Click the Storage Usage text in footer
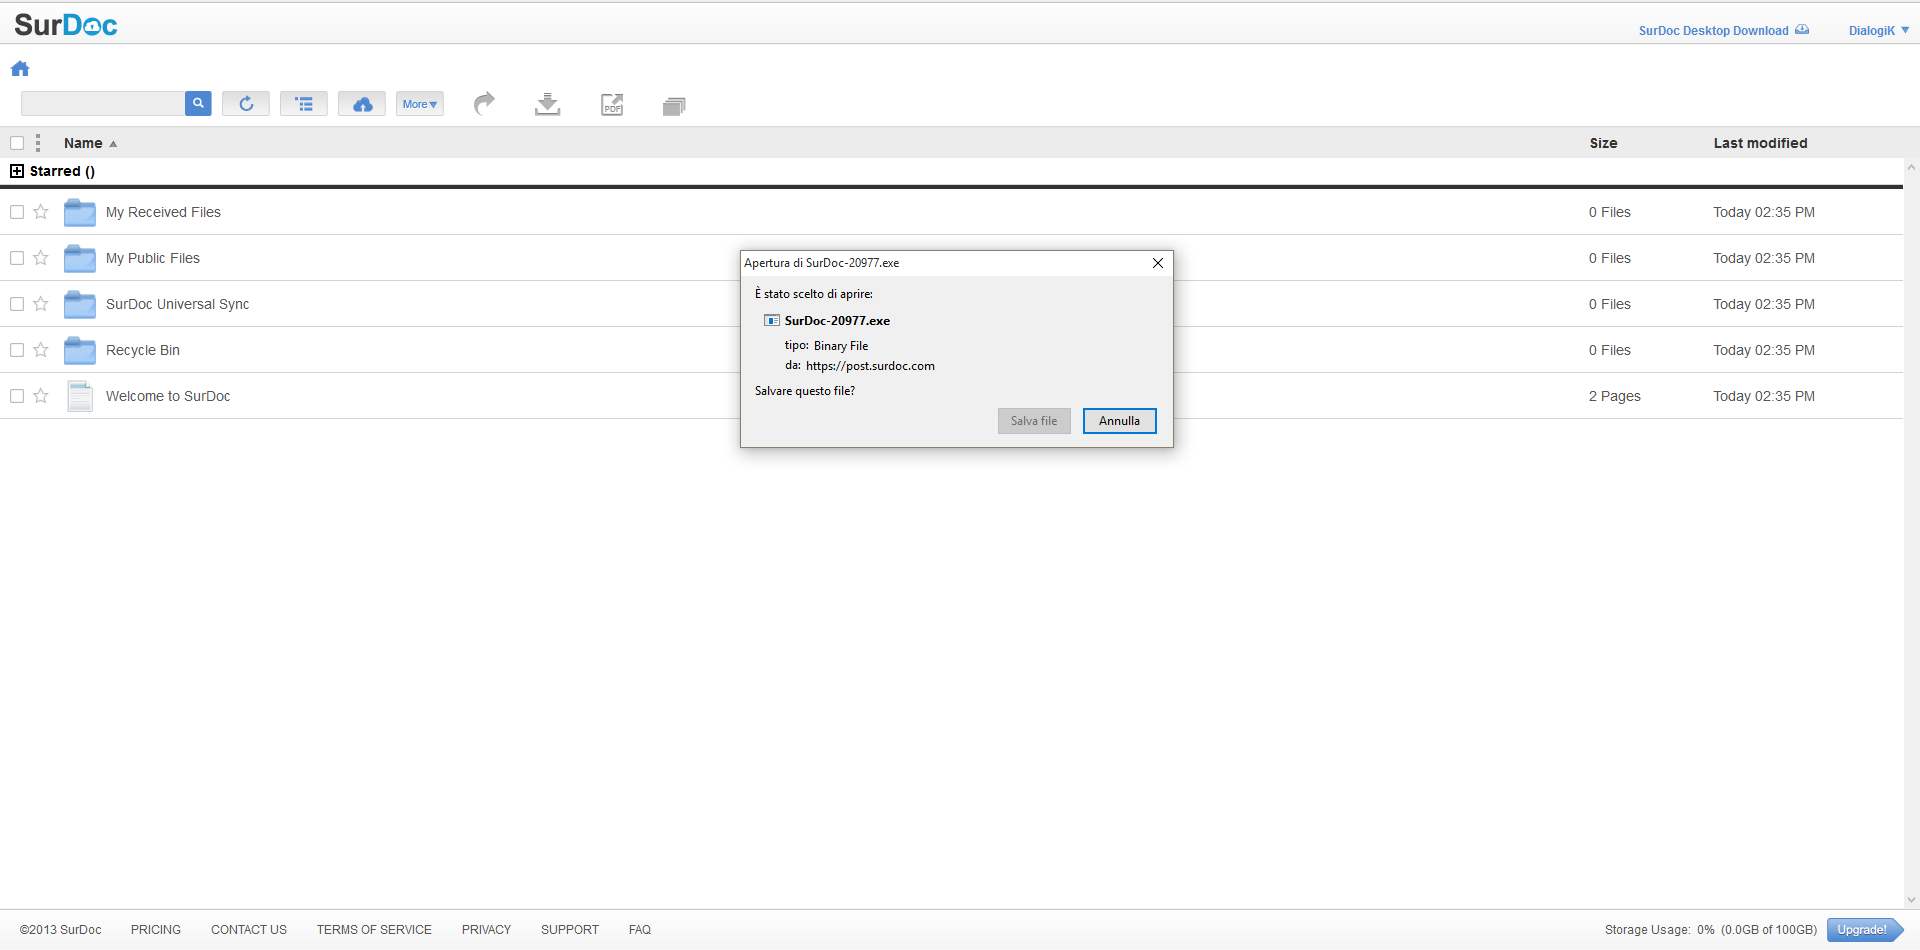This screenshot has height=950, width=1920. [x=1711, y=930]
